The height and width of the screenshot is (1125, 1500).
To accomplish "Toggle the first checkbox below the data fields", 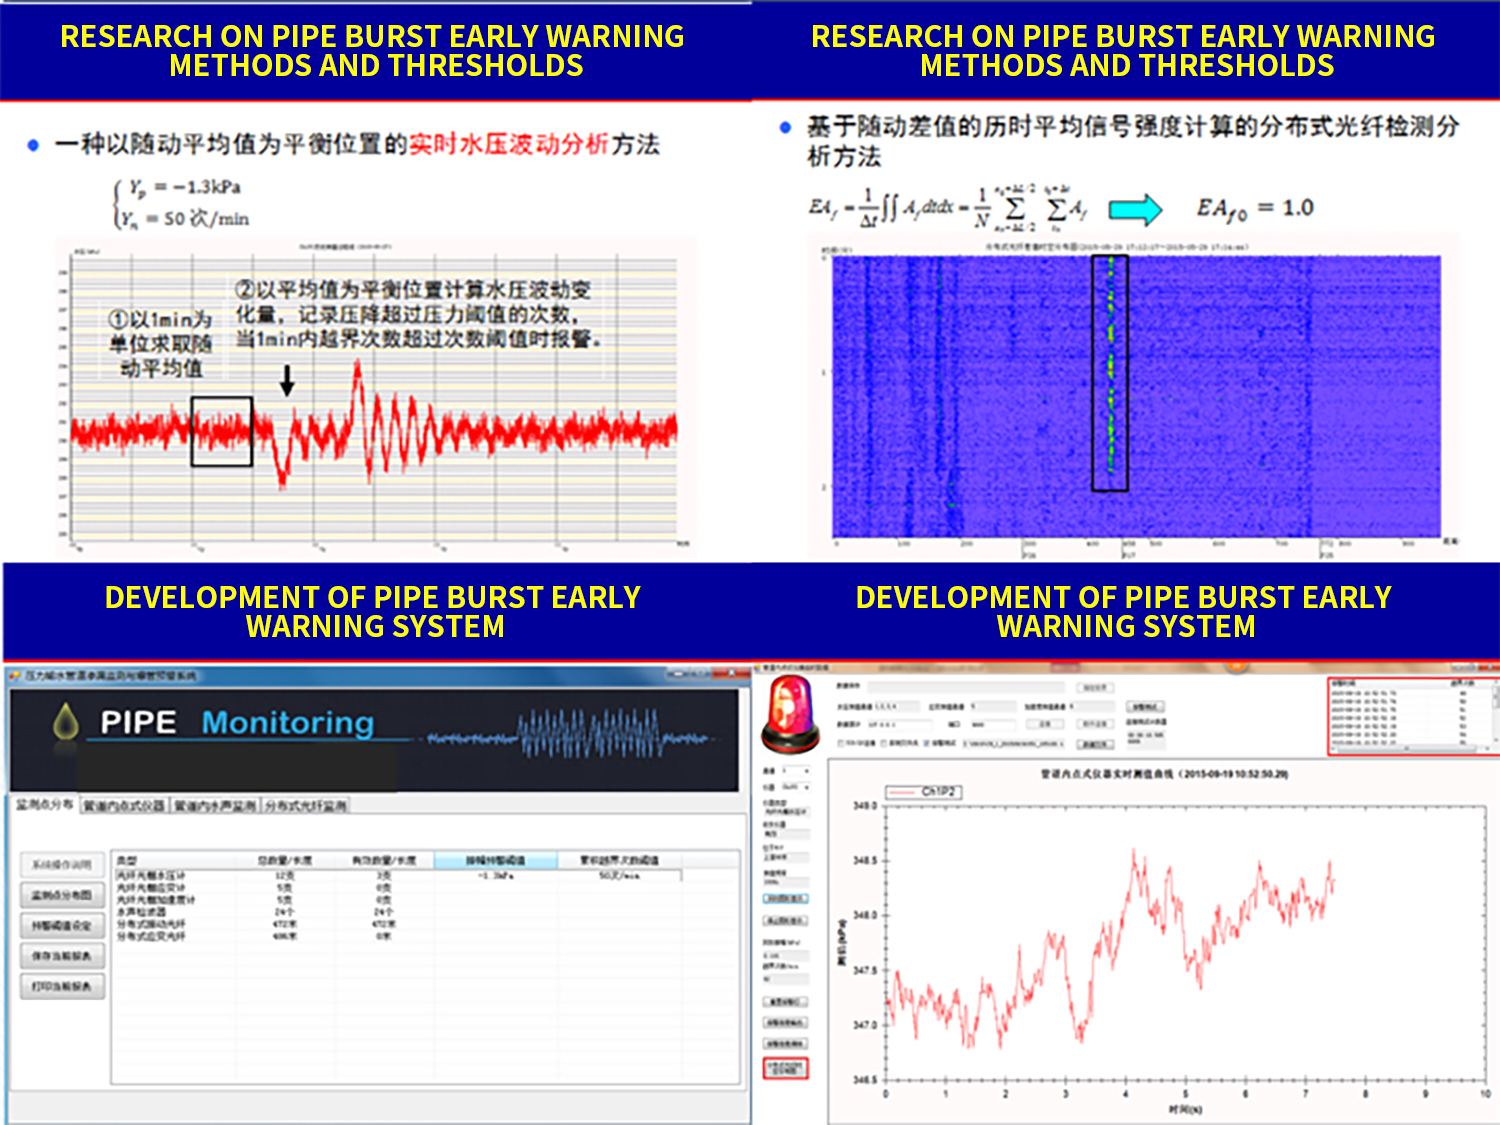I will [x=841, y=744].
